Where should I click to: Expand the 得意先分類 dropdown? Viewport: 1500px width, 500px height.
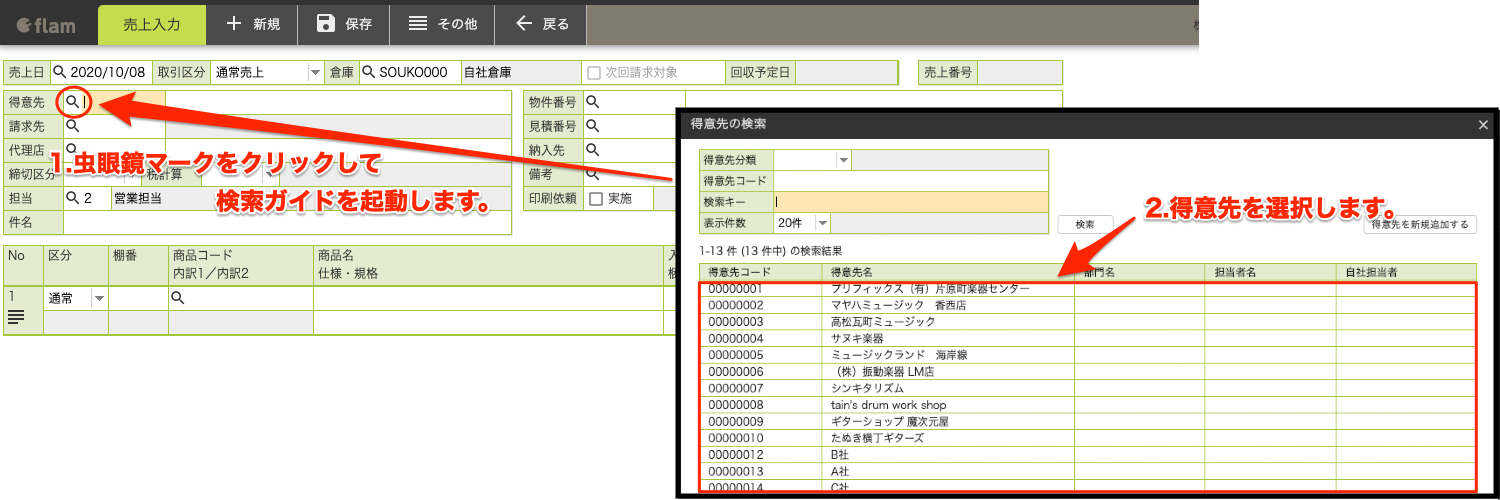pos(843,159)
